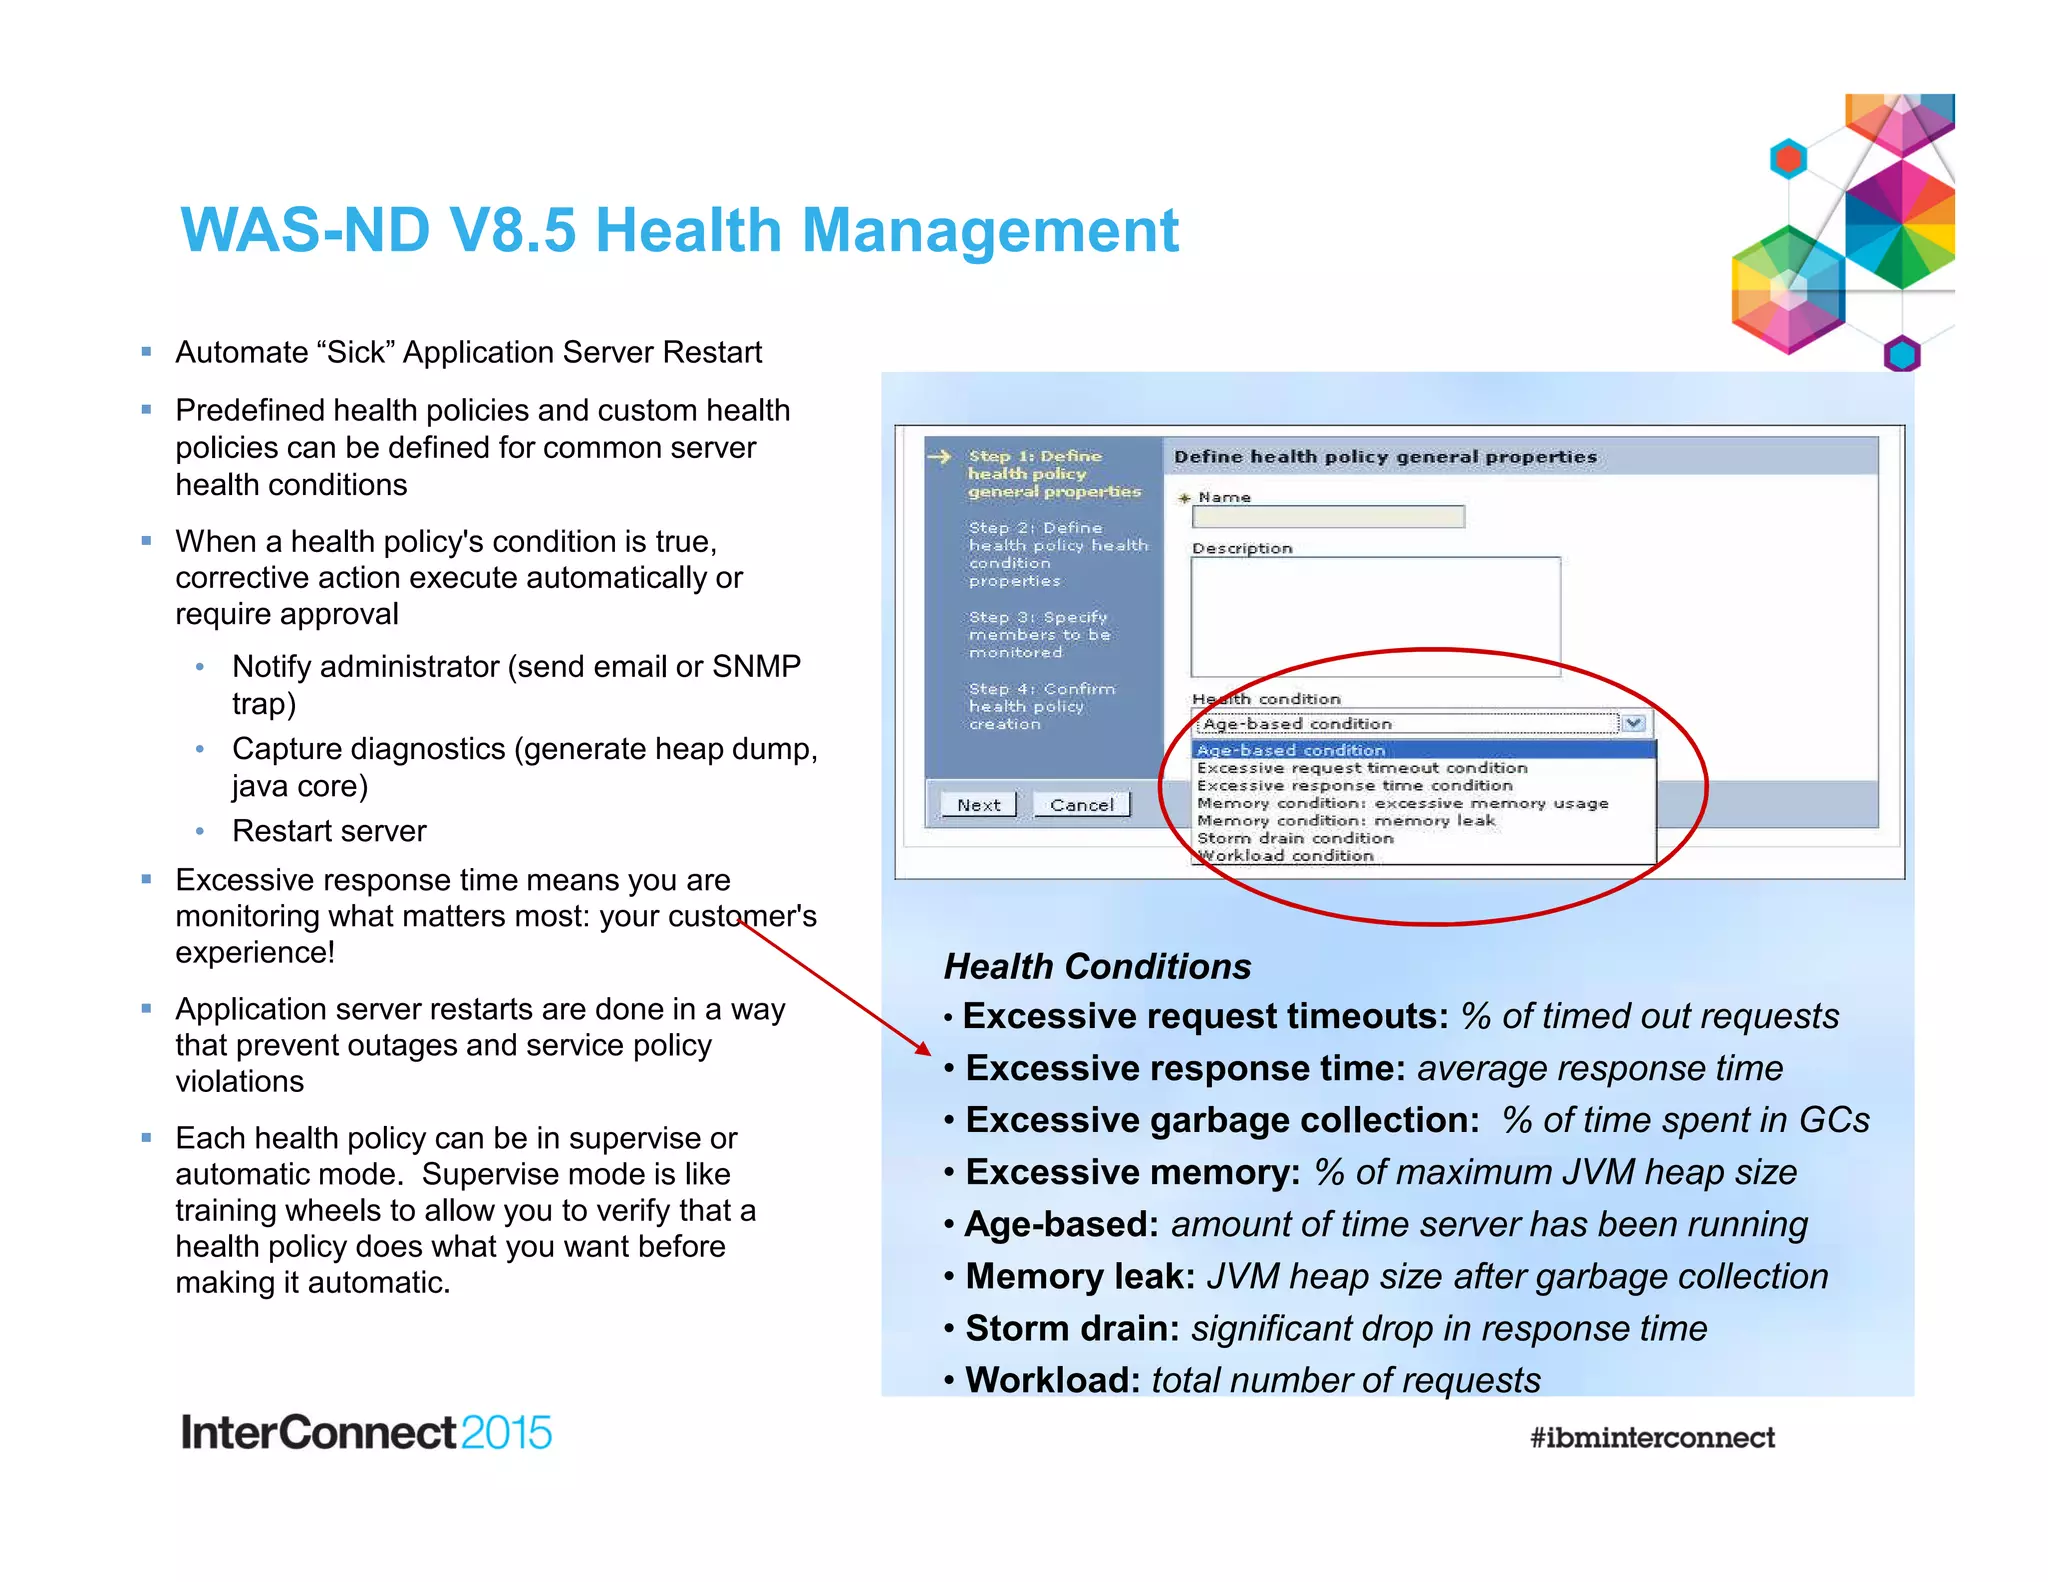Viewport: 2048px width, 1582px height.
Task: Click 'Excessive request timeouts:' bullet text
Action: click(x=1205, y=1016)
